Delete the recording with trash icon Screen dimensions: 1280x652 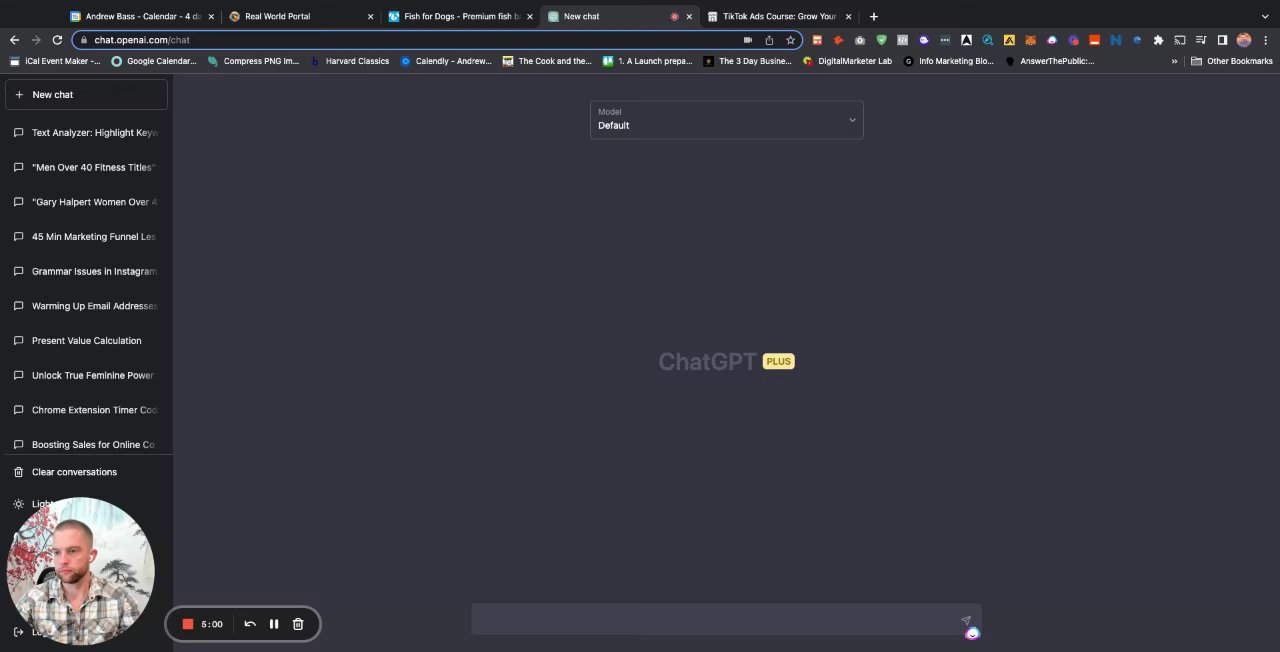298,624
